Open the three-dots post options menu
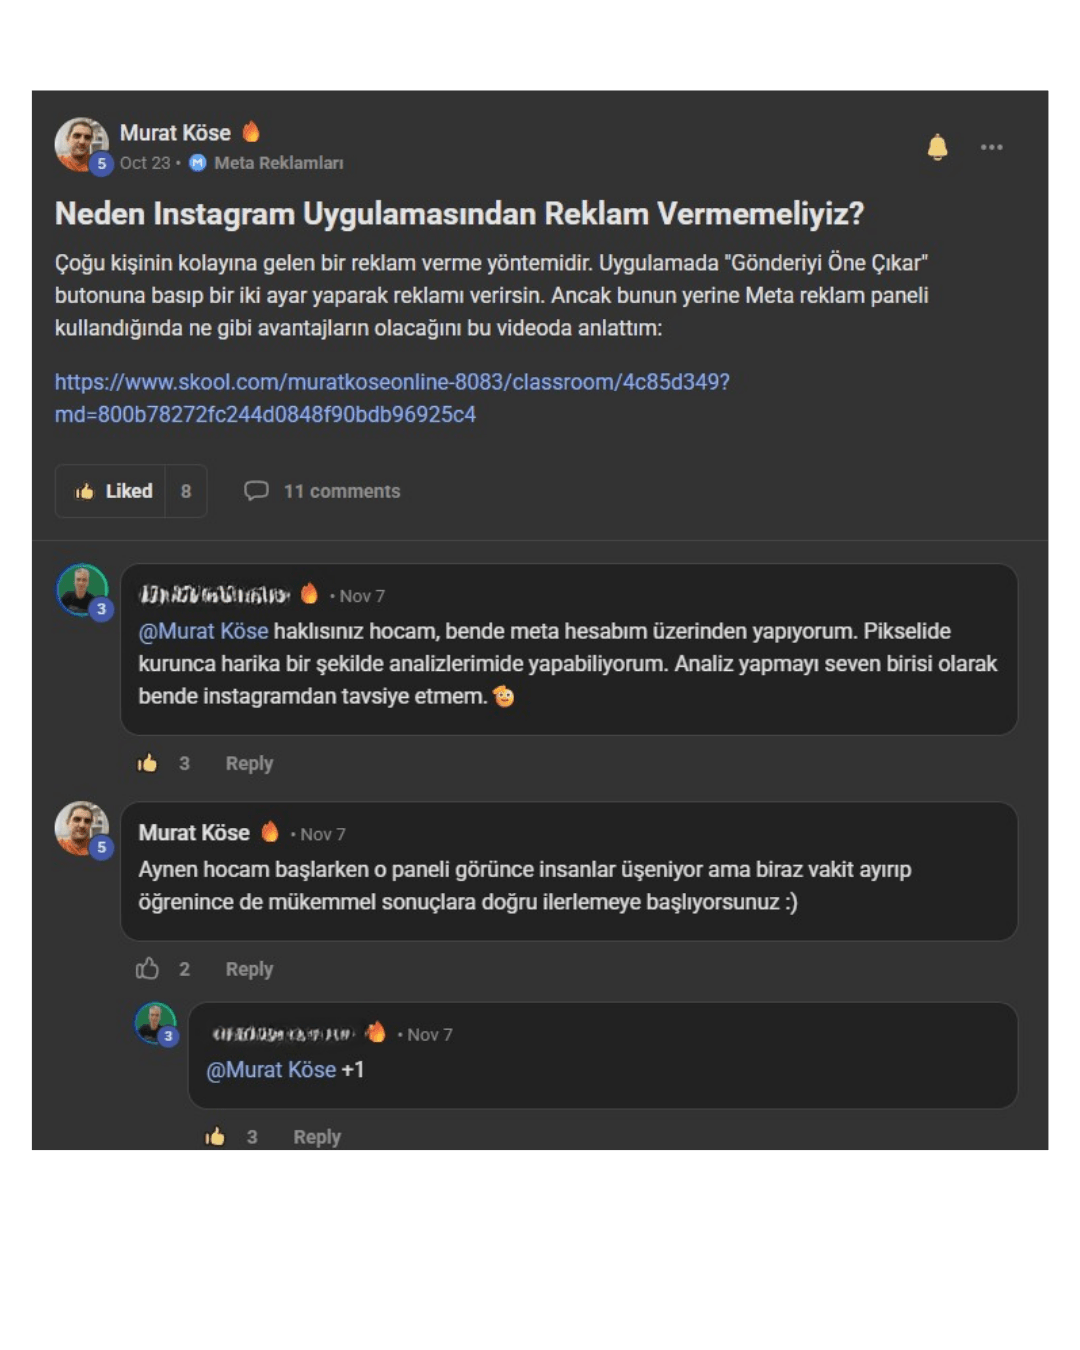The width and height of the screenshot is (1080, 1350). pos(991,147)
